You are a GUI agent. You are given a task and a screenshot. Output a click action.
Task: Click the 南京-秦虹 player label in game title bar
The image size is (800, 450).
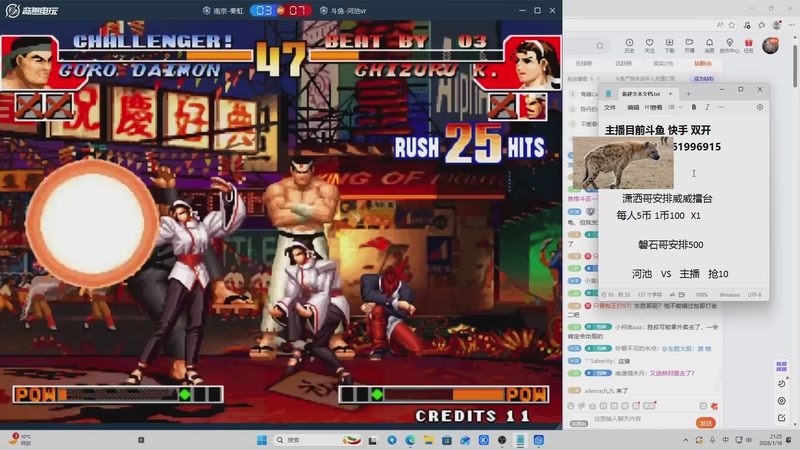(223, 11)
